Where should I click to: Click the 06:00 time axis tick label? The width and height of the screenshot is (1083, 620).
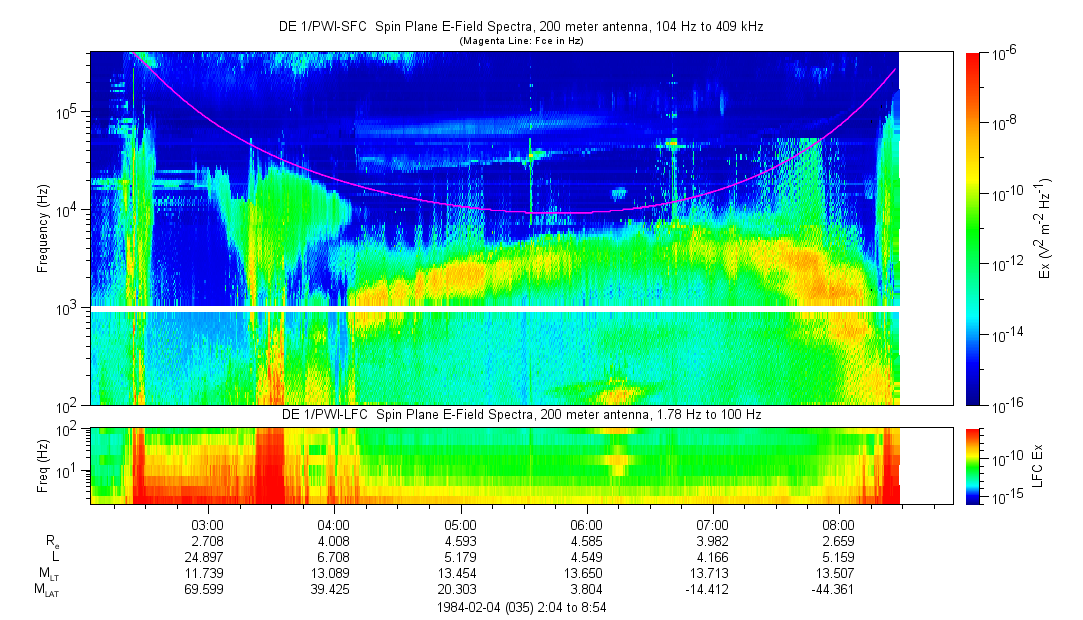(x=586, y=524)
